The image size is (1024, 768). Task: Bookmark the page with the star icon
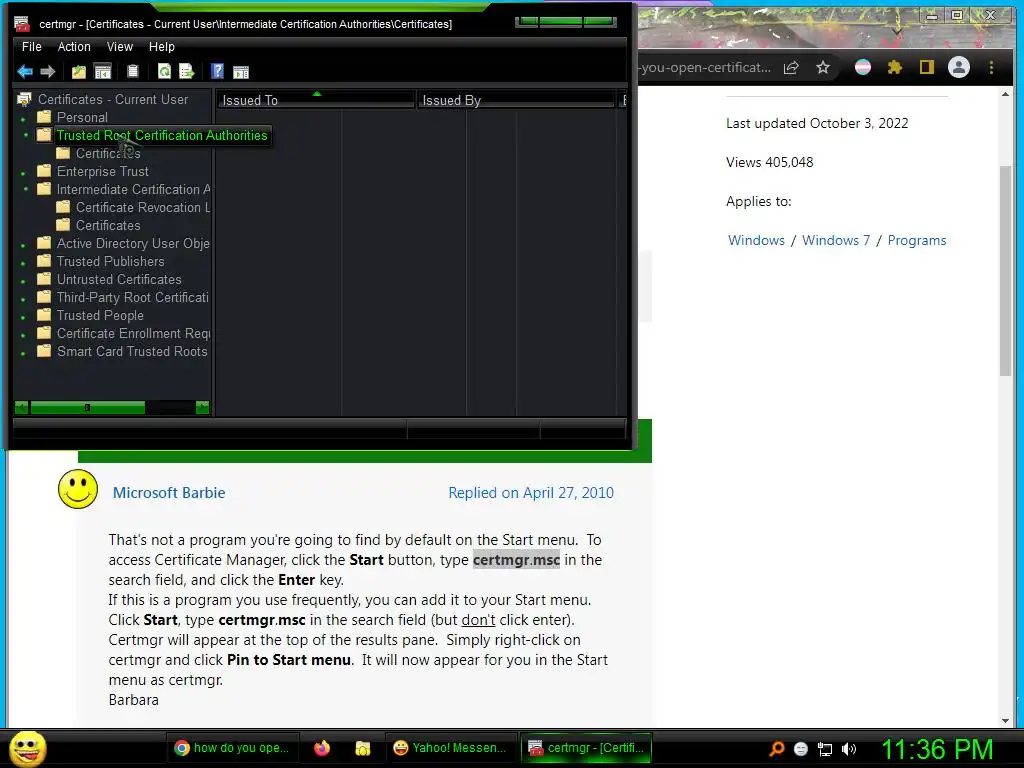click(x=823, y=67)
